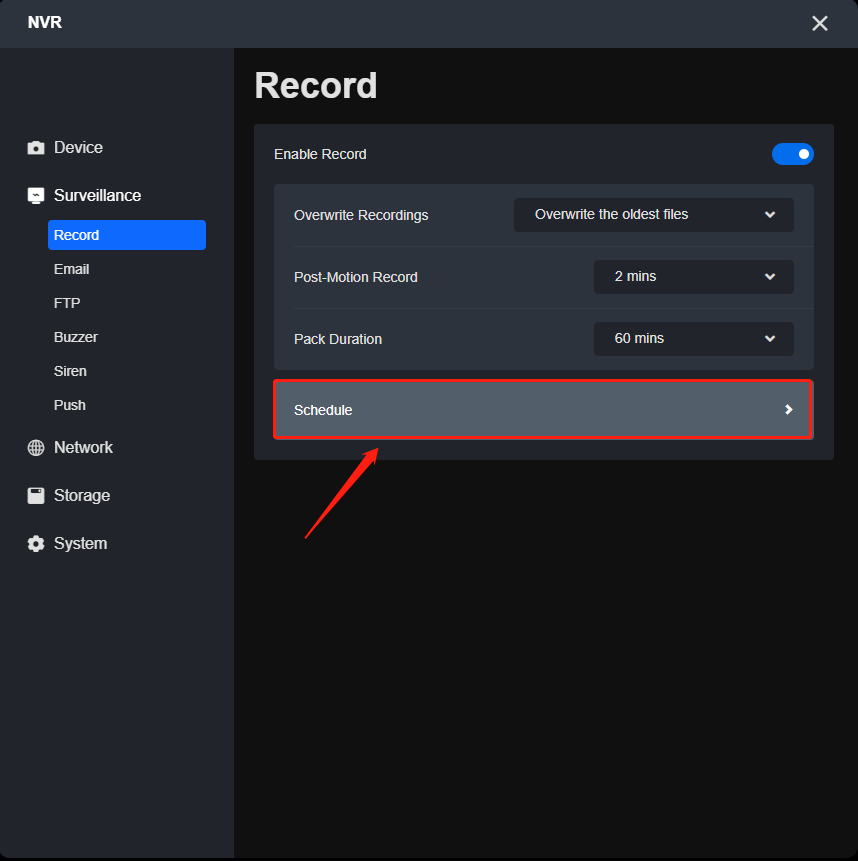This screenshot has height=861, width=858.
Task: Select the Buzzer settings entry
Action: click(x=75, y=337)
